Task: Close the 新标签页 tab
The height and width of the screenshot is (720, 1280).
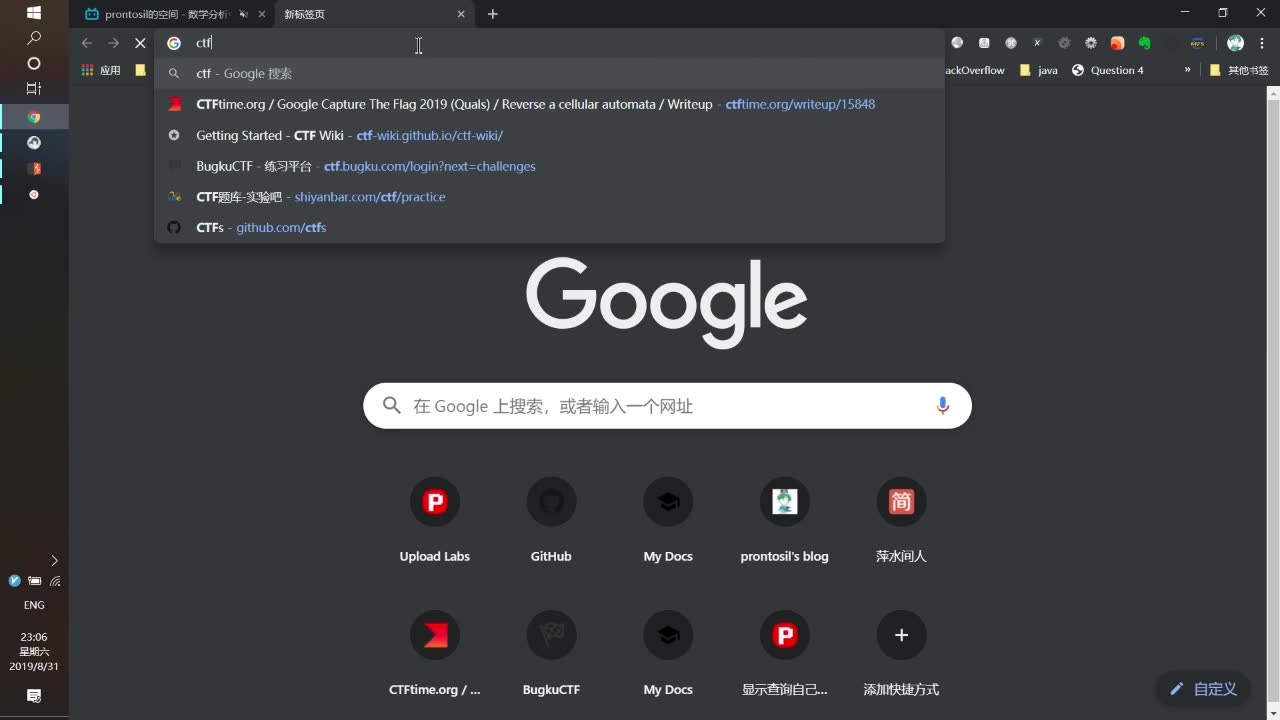Action: [x=461, y=14]
